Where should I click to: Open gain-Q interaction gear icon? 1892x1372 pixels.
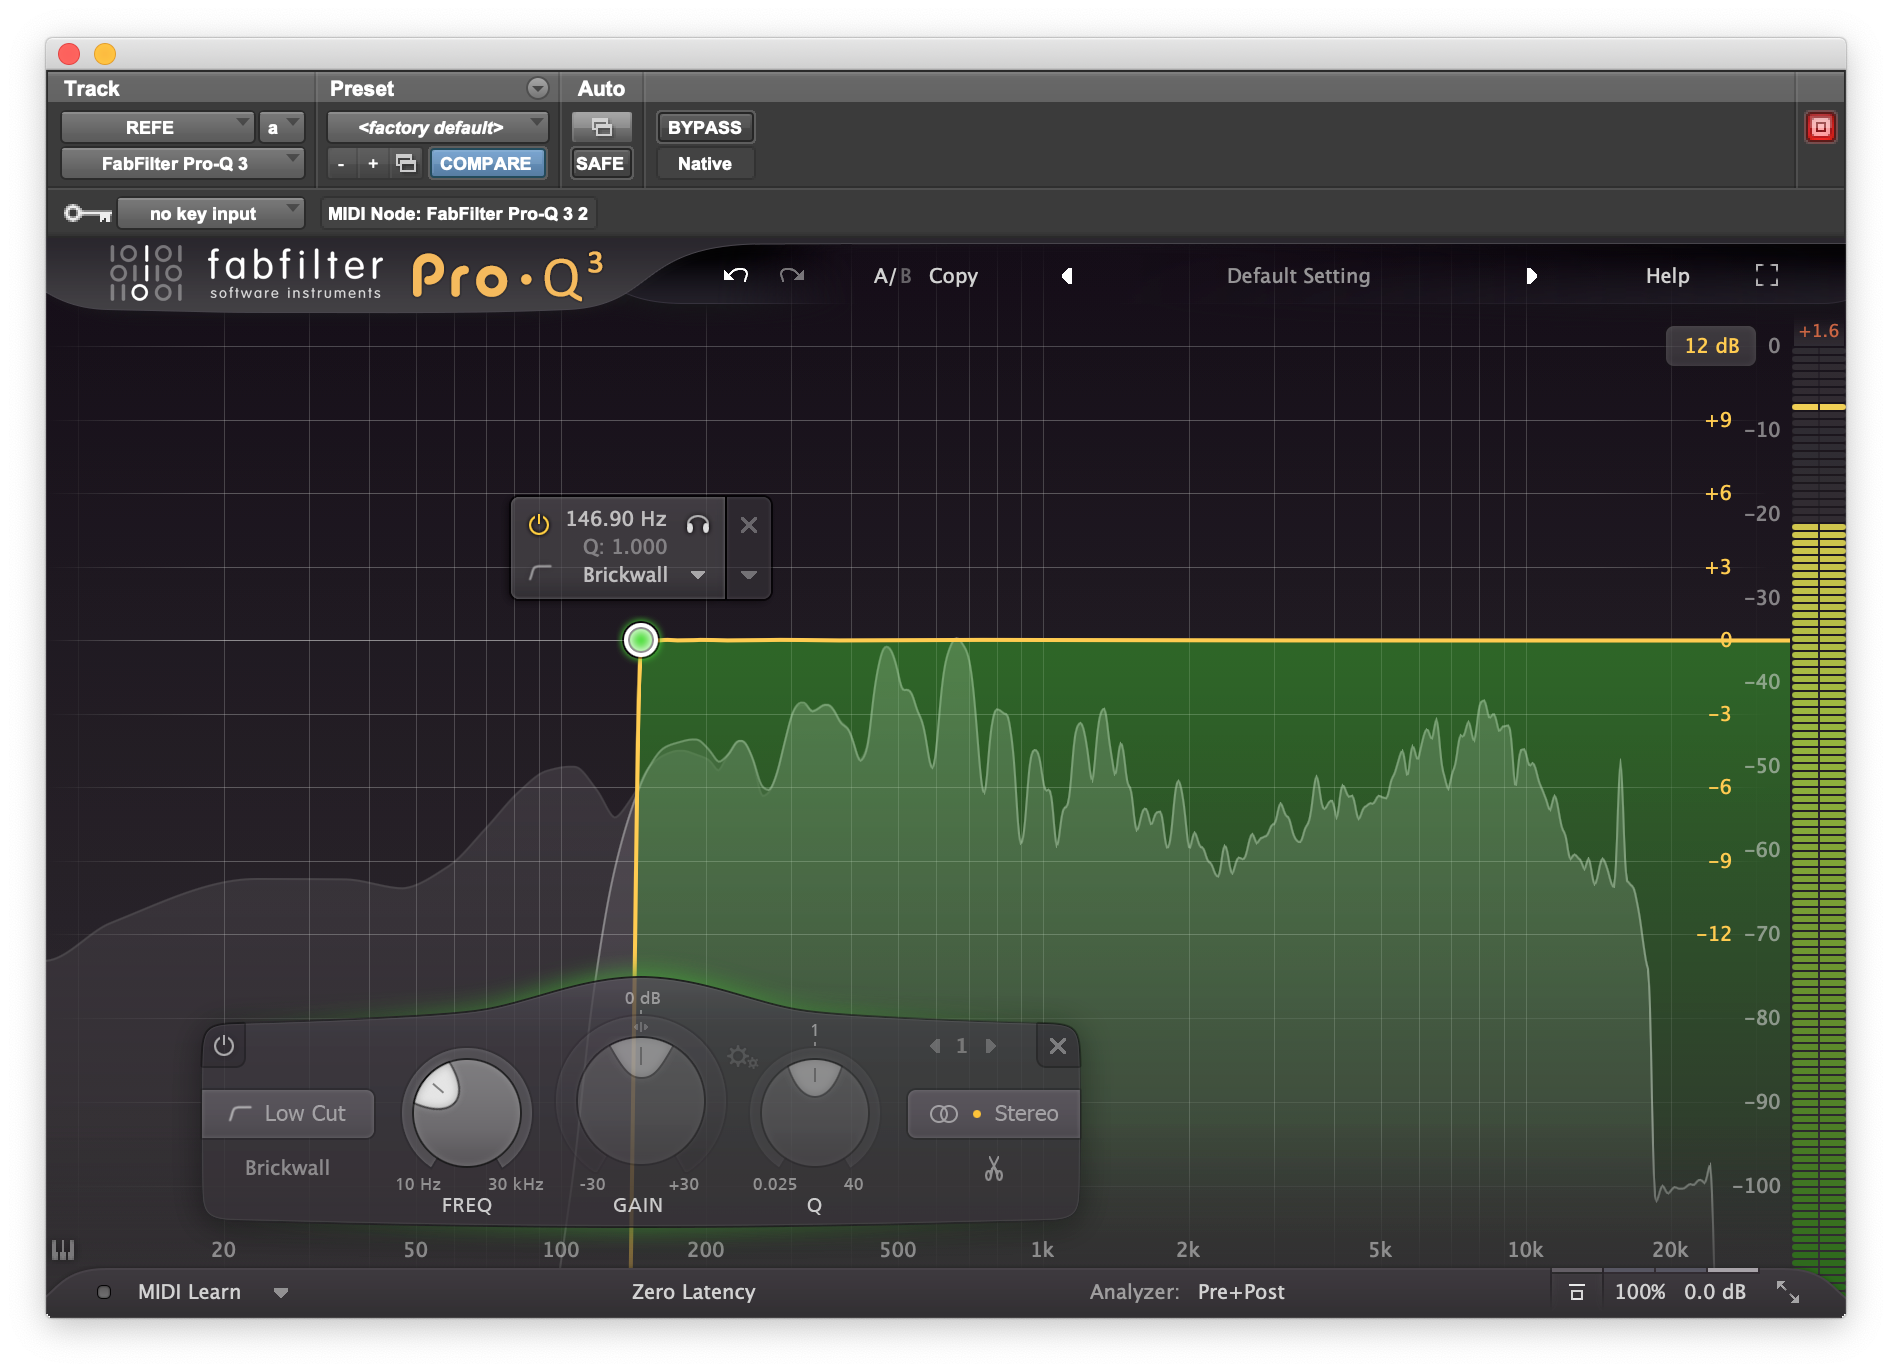[x=742, y=1057]
